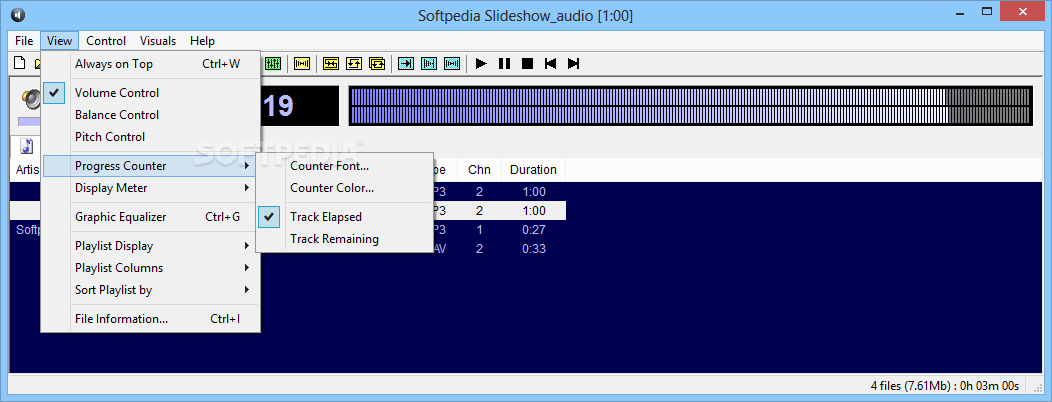Click the black progress counter display showing 19

[299, 106]
